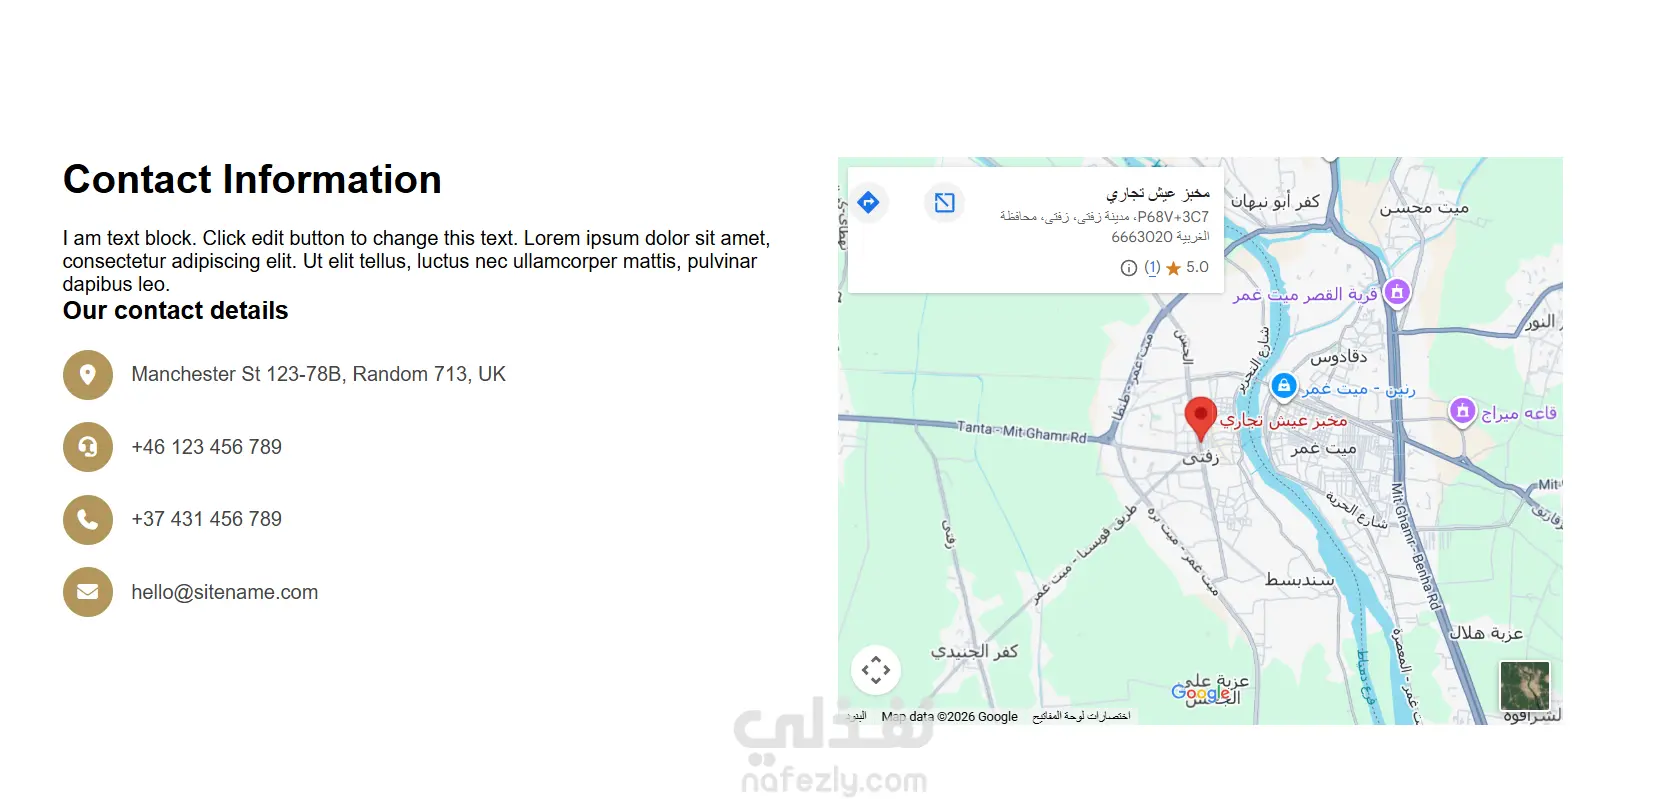Click the Map data ©2026 Google text
Viewport: 1668px width, 799px height.
click(949, 717)
